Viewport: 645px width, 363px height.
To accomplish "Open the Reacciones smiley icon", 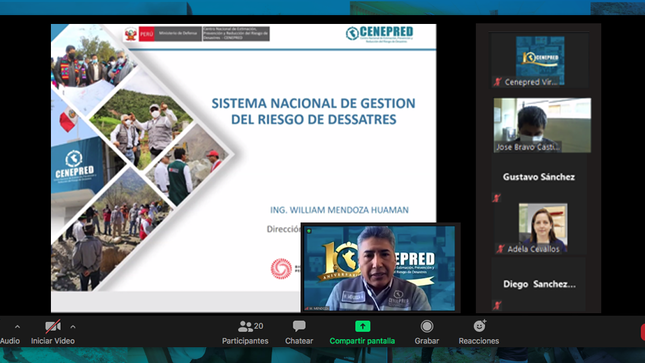I will tap(479, 326).
